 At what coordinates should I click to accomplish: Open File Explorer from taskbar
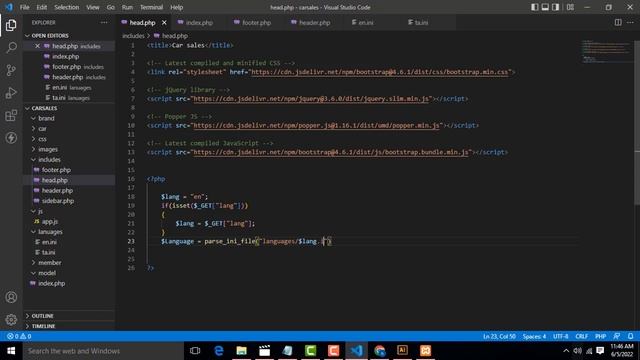coord(242,351)
